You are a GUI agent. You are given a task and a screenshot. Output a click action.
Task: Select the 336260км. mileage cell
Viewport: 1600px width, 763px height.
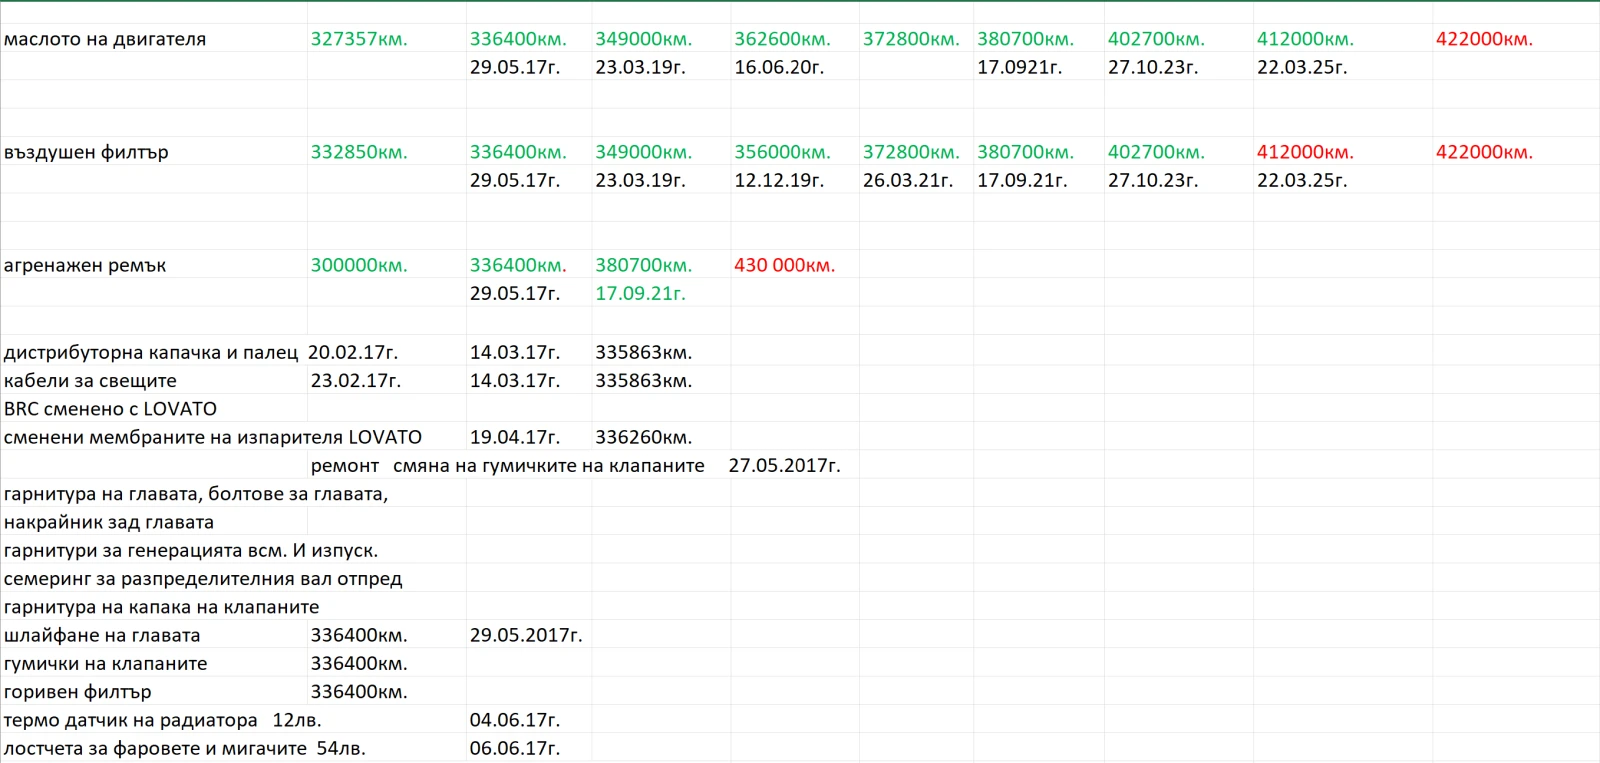coord(643,437)
